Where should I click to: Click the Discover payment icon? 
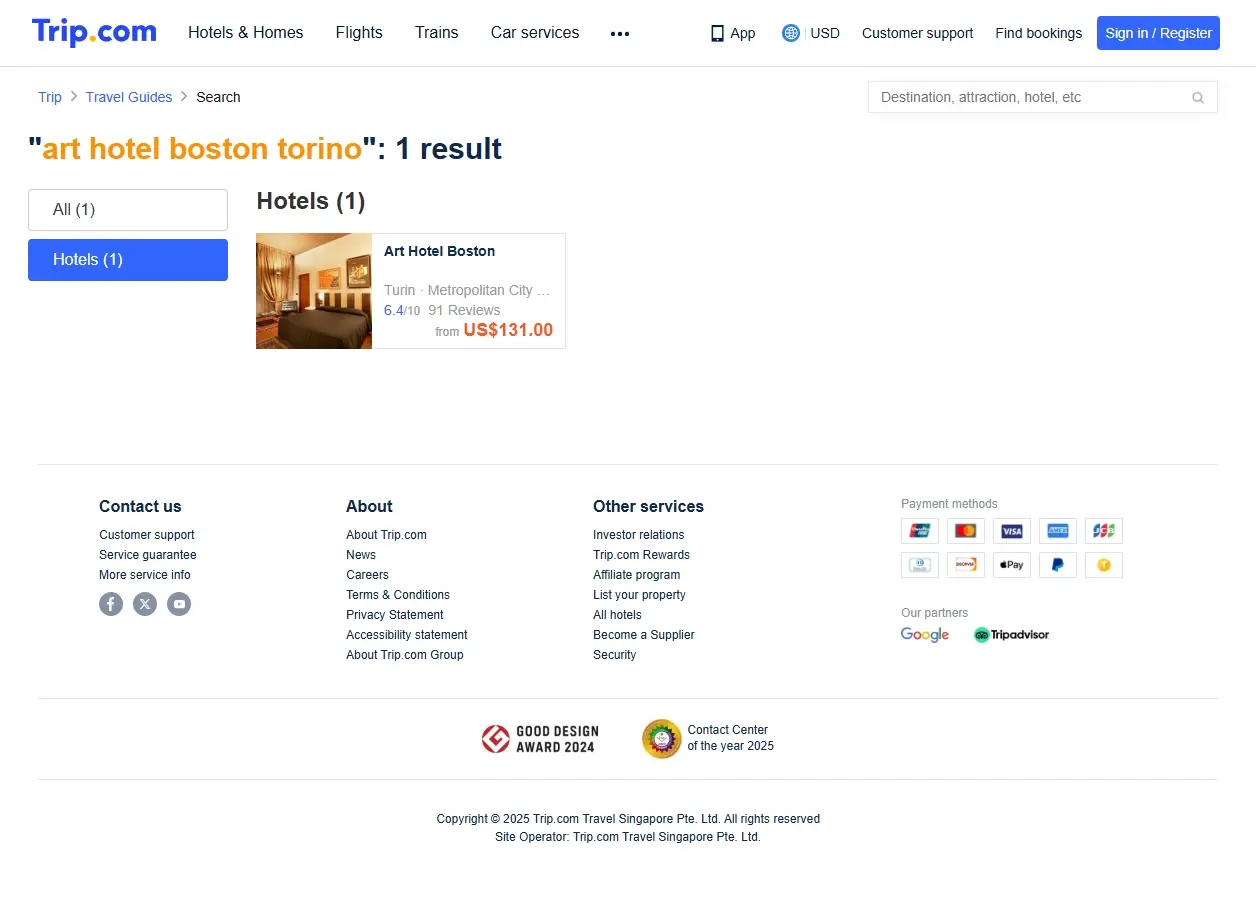(x=966, y=565)
